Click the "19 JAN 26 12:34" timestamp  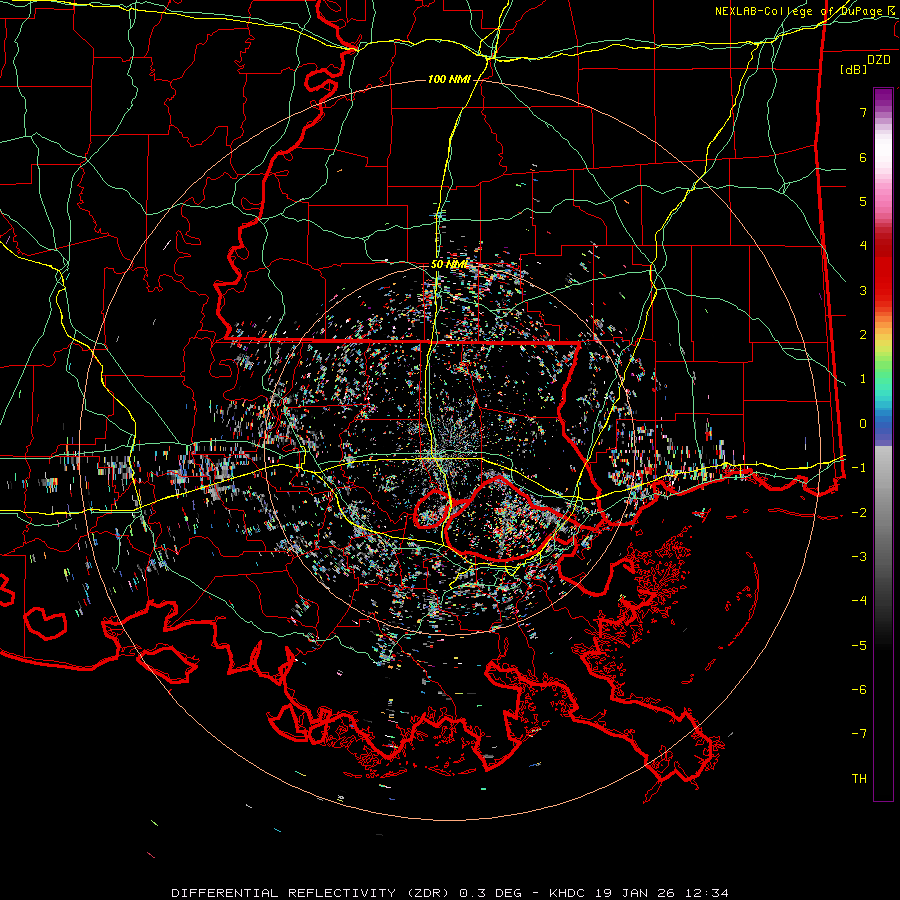click(x=660, y=893)
